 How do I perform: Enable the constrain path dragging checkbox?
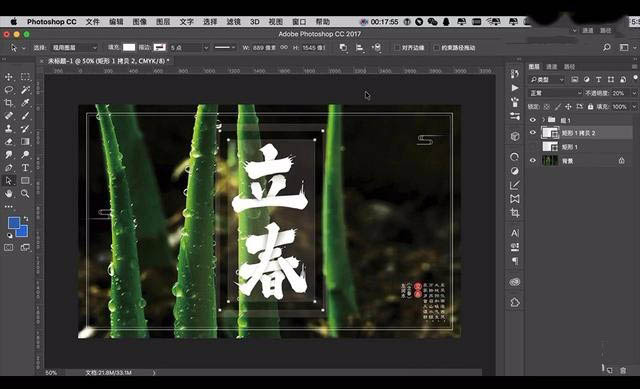[x=436, y=48]
